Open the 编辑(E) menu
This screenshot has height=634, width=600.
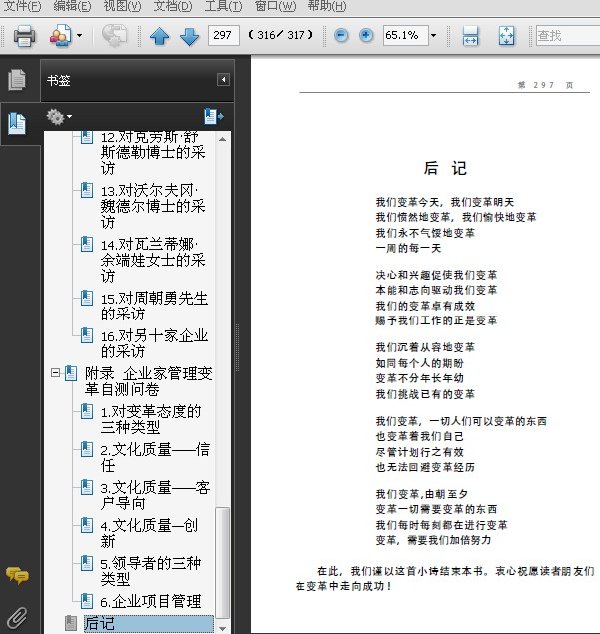tap(72, 6)
